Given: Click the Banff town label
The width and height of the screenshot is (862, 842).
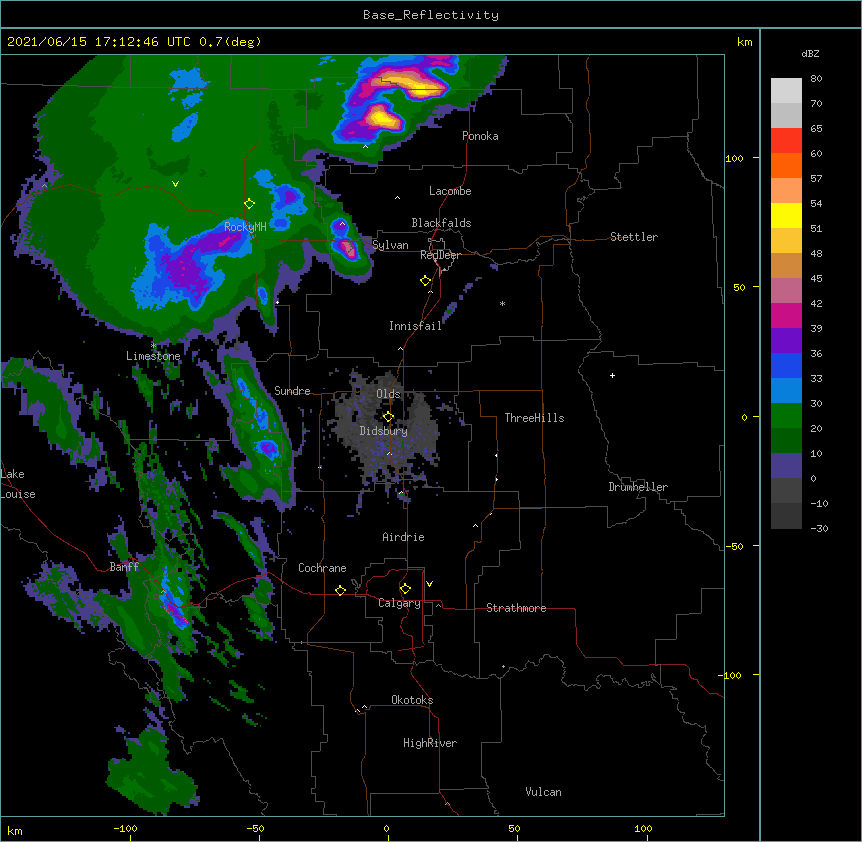Looking at the screenshot, I should click(124, 567).
